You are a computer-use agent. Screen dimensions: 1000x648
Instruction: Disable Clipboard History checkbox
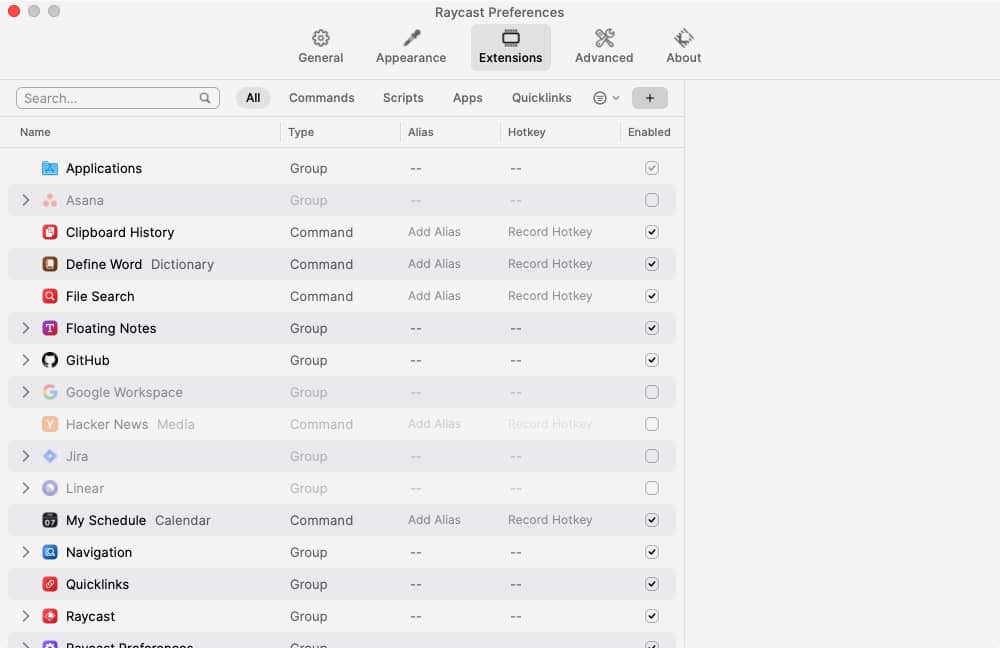(651, 232)
